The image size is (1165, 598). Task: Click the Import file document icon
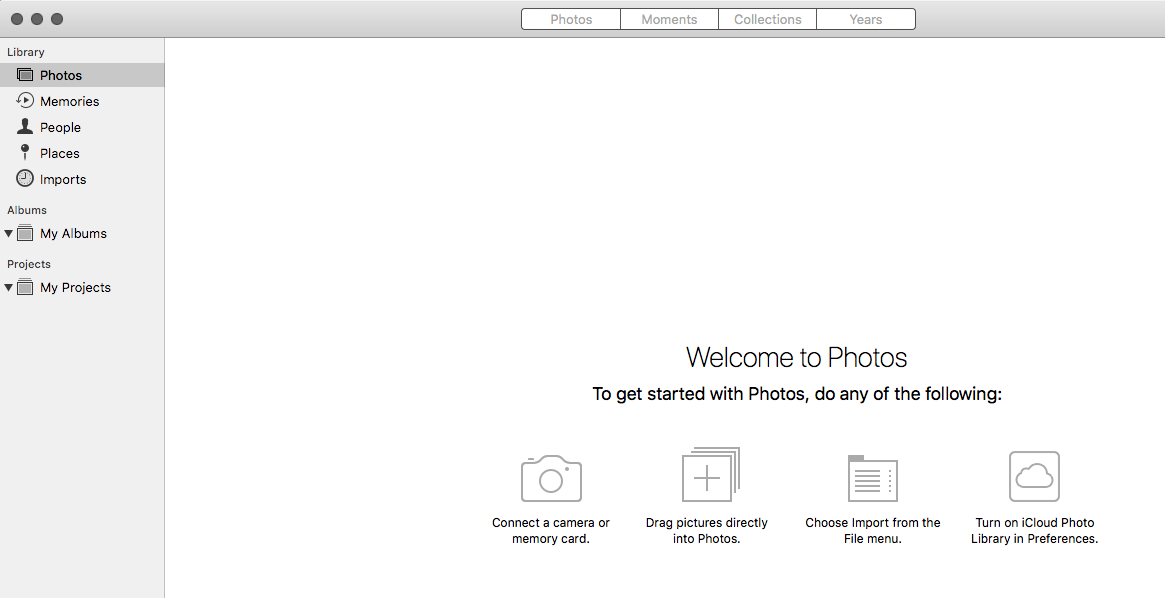click(873, 478)
